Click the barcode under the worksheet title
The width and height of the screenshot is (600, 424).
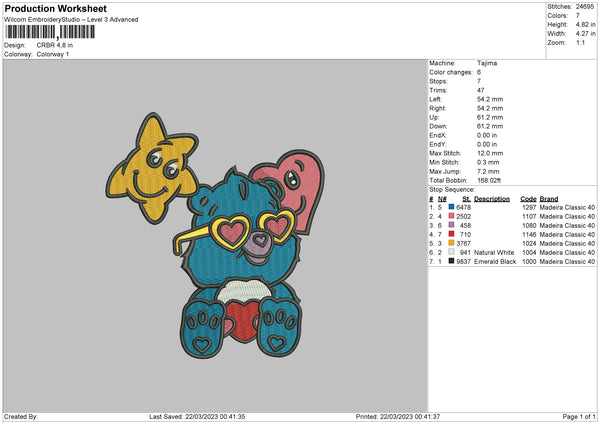point(50,32)
